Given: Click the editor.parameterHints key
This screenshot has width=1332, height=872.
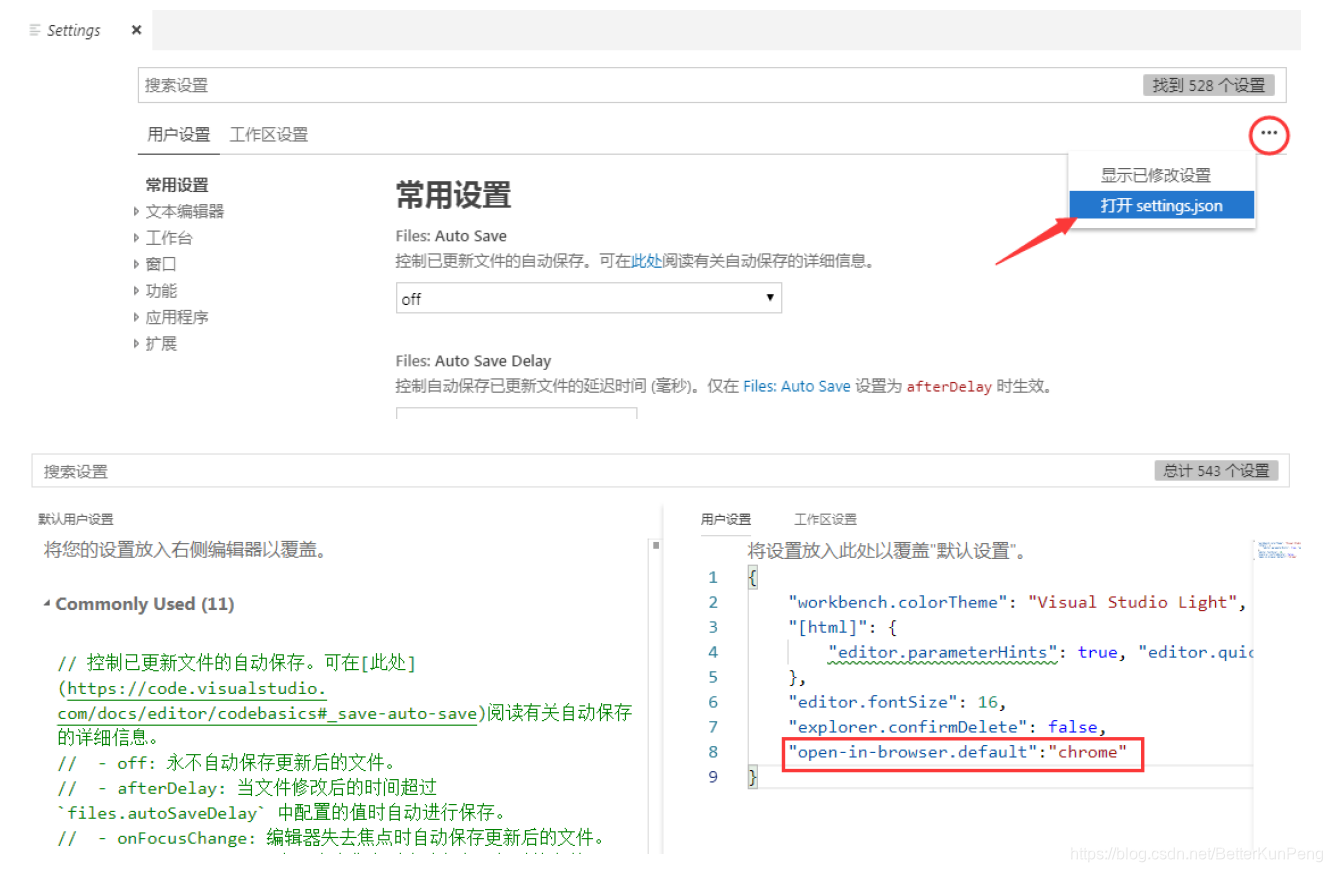Looking at the screenshot, I should coord(942,652).
